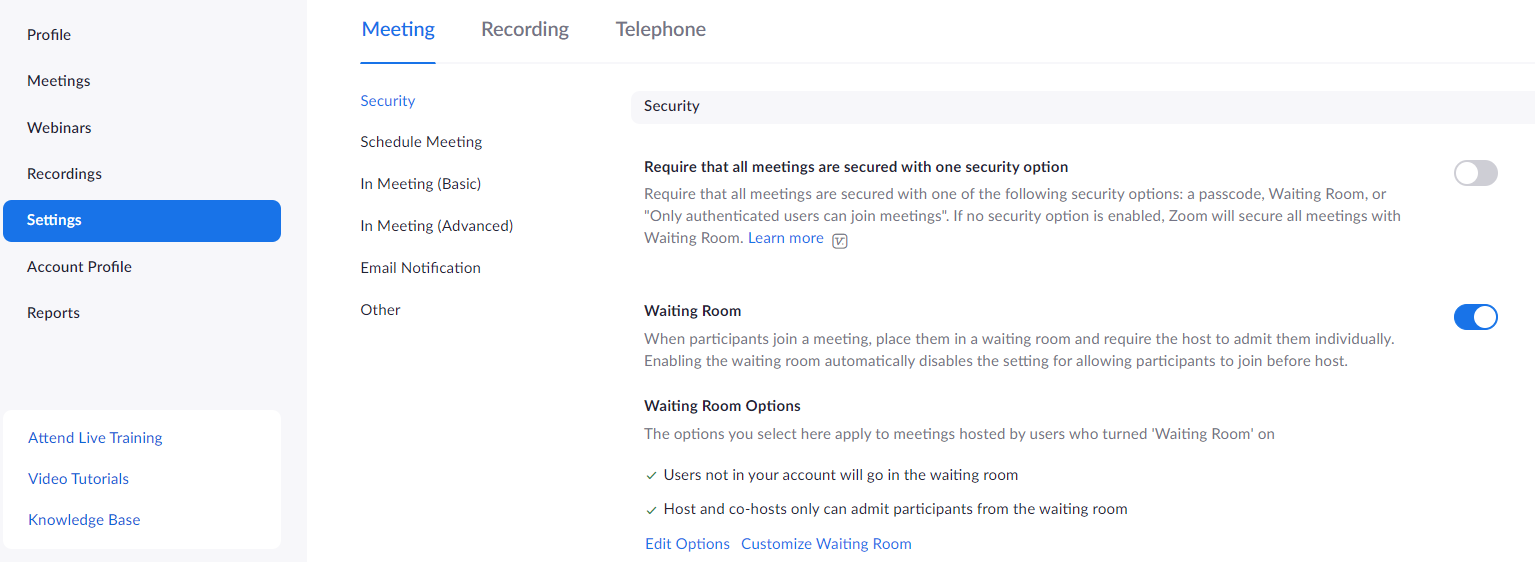Open the Email Notification section
1535x562 pixels.
click(x=420, y=268)
